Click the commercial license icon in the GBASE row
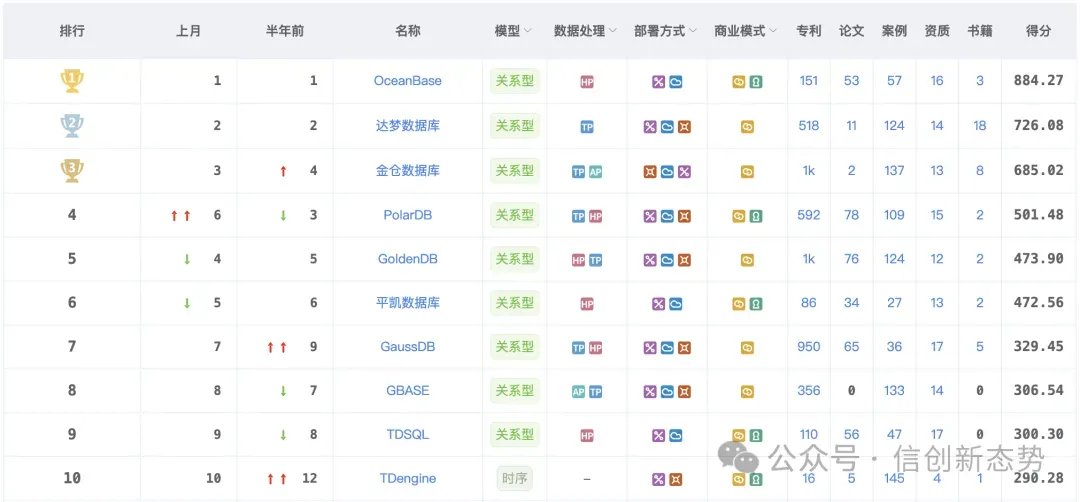Viewport: 1080px width, 502px height. click(x=747, y=392)
